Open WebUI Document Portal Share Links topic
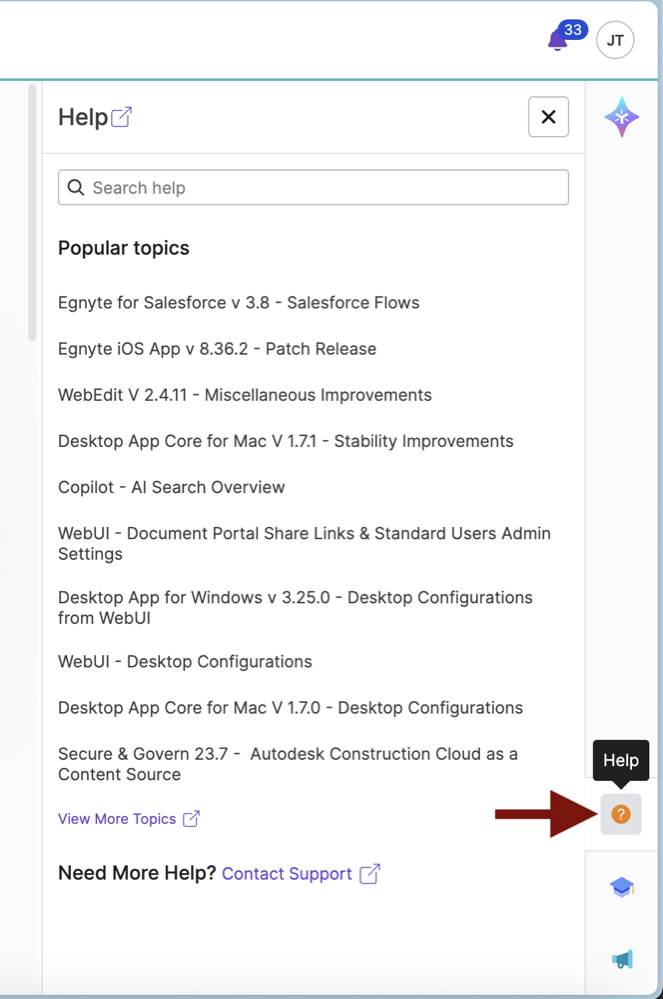663x999 pixels. pos(304,543)
